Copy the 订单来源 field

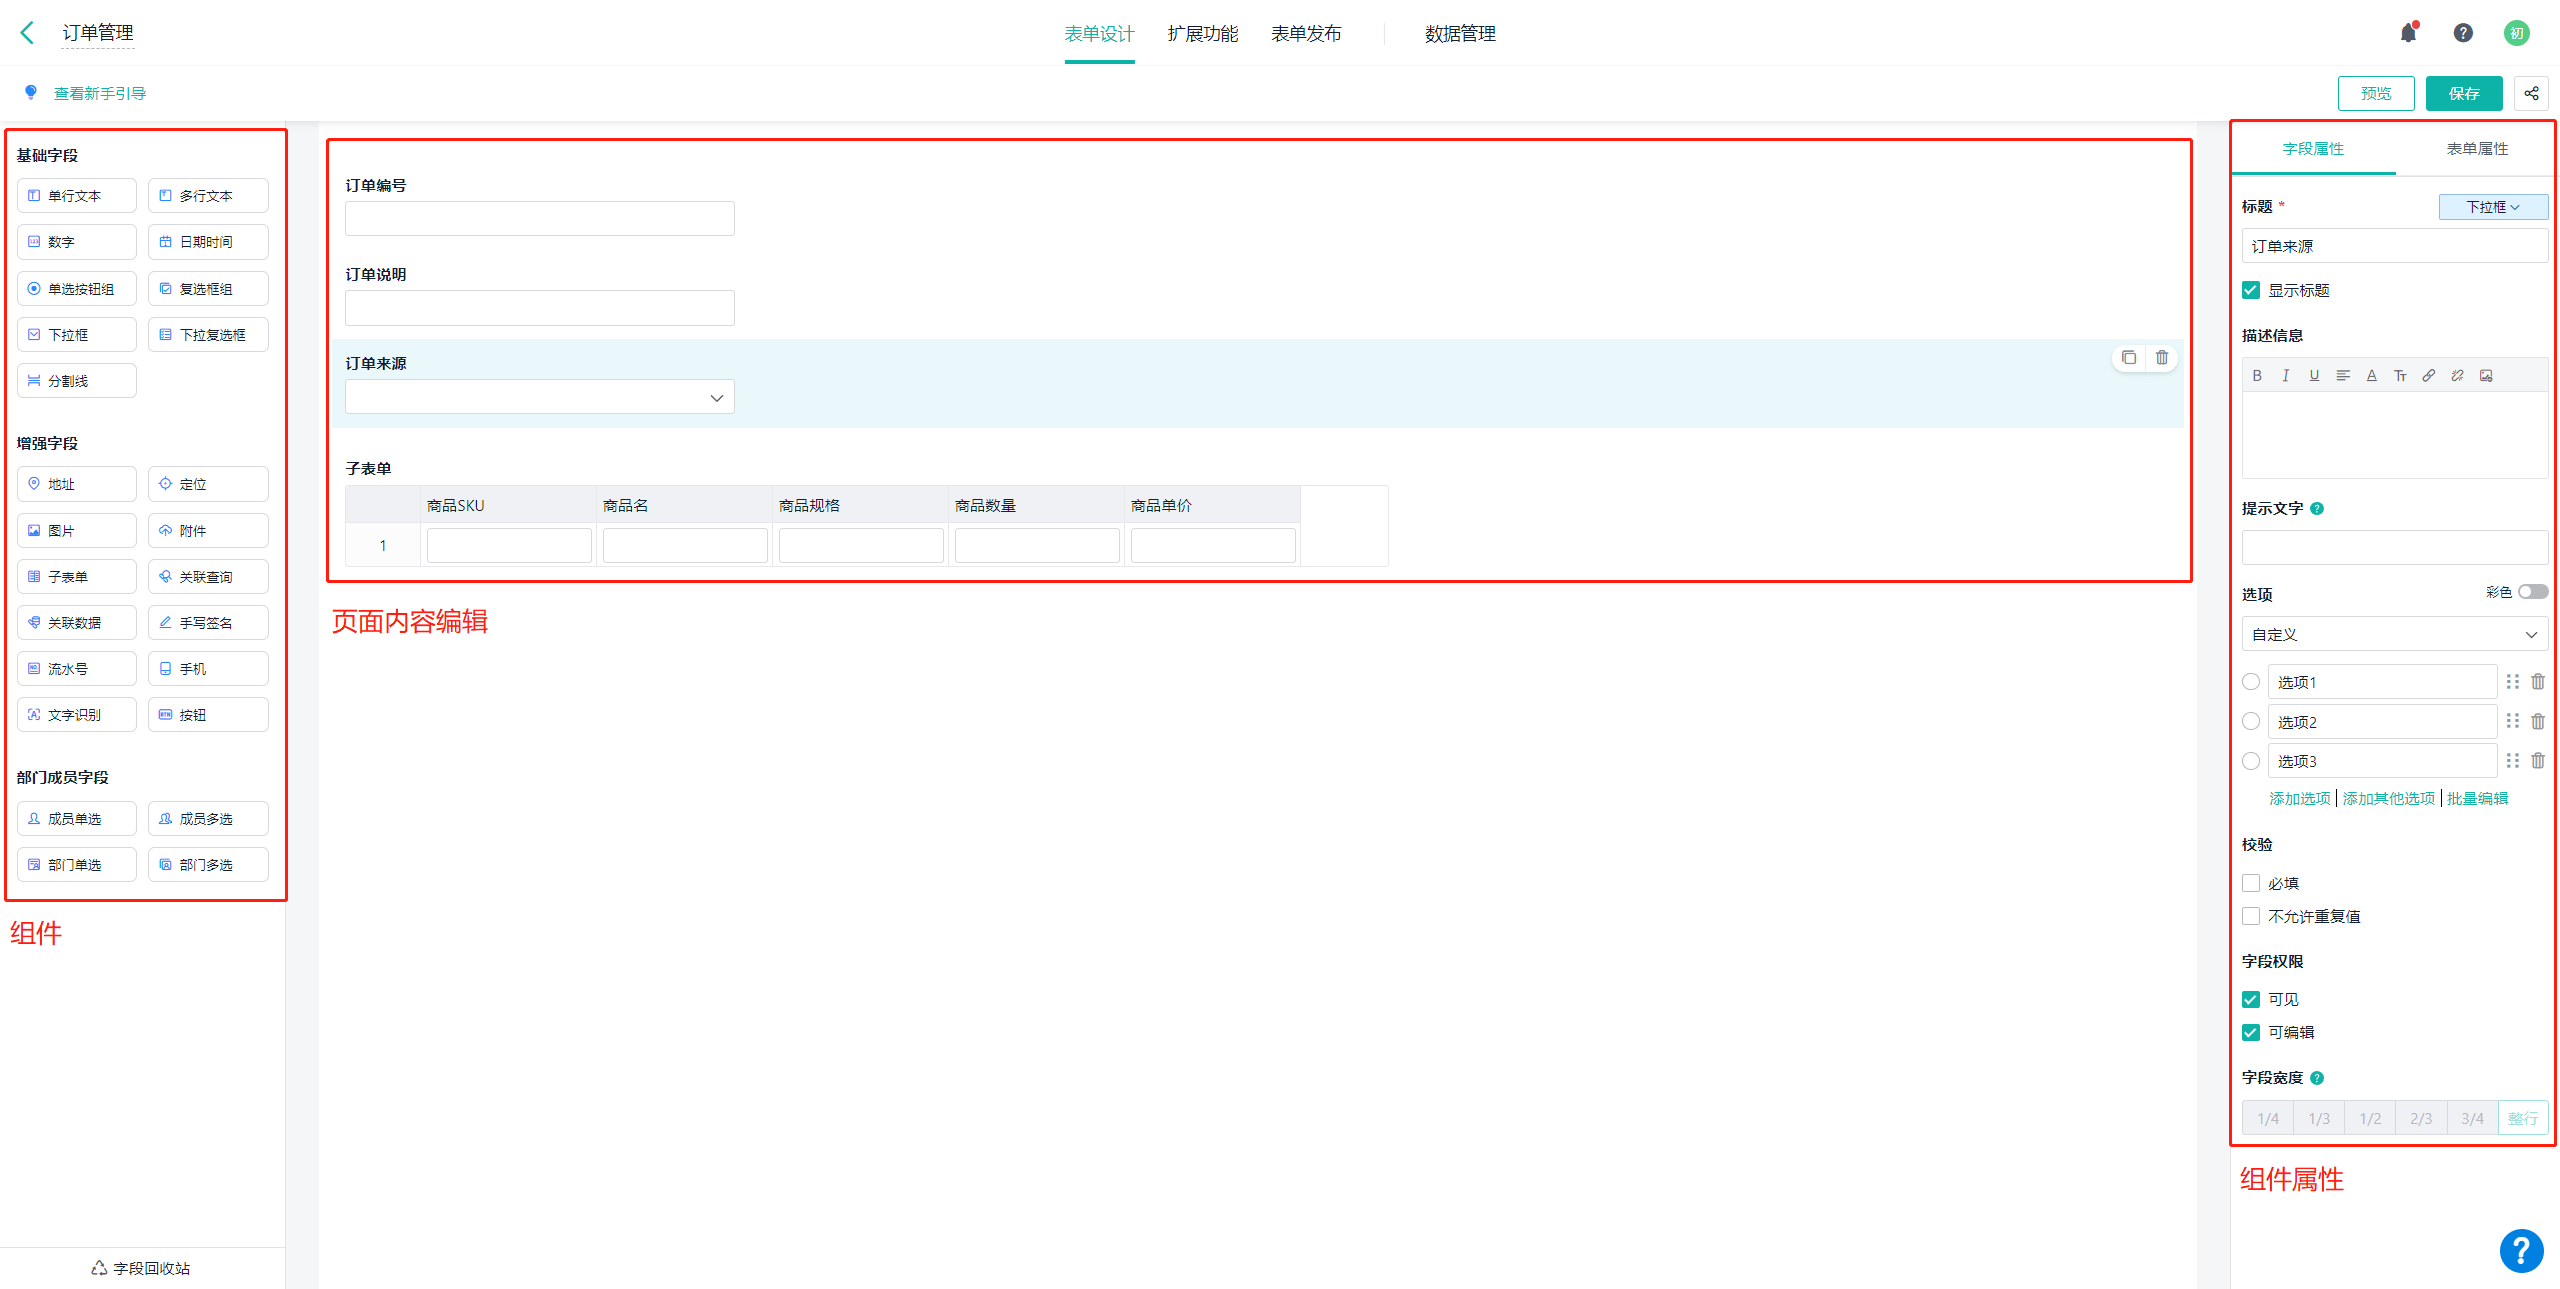tap(2129, 357)
